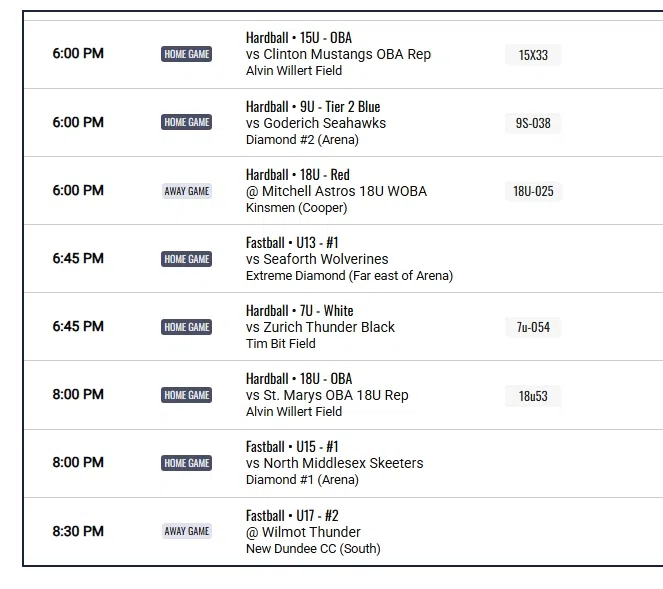Select game number 18U-025 tag

pos(533,191)
